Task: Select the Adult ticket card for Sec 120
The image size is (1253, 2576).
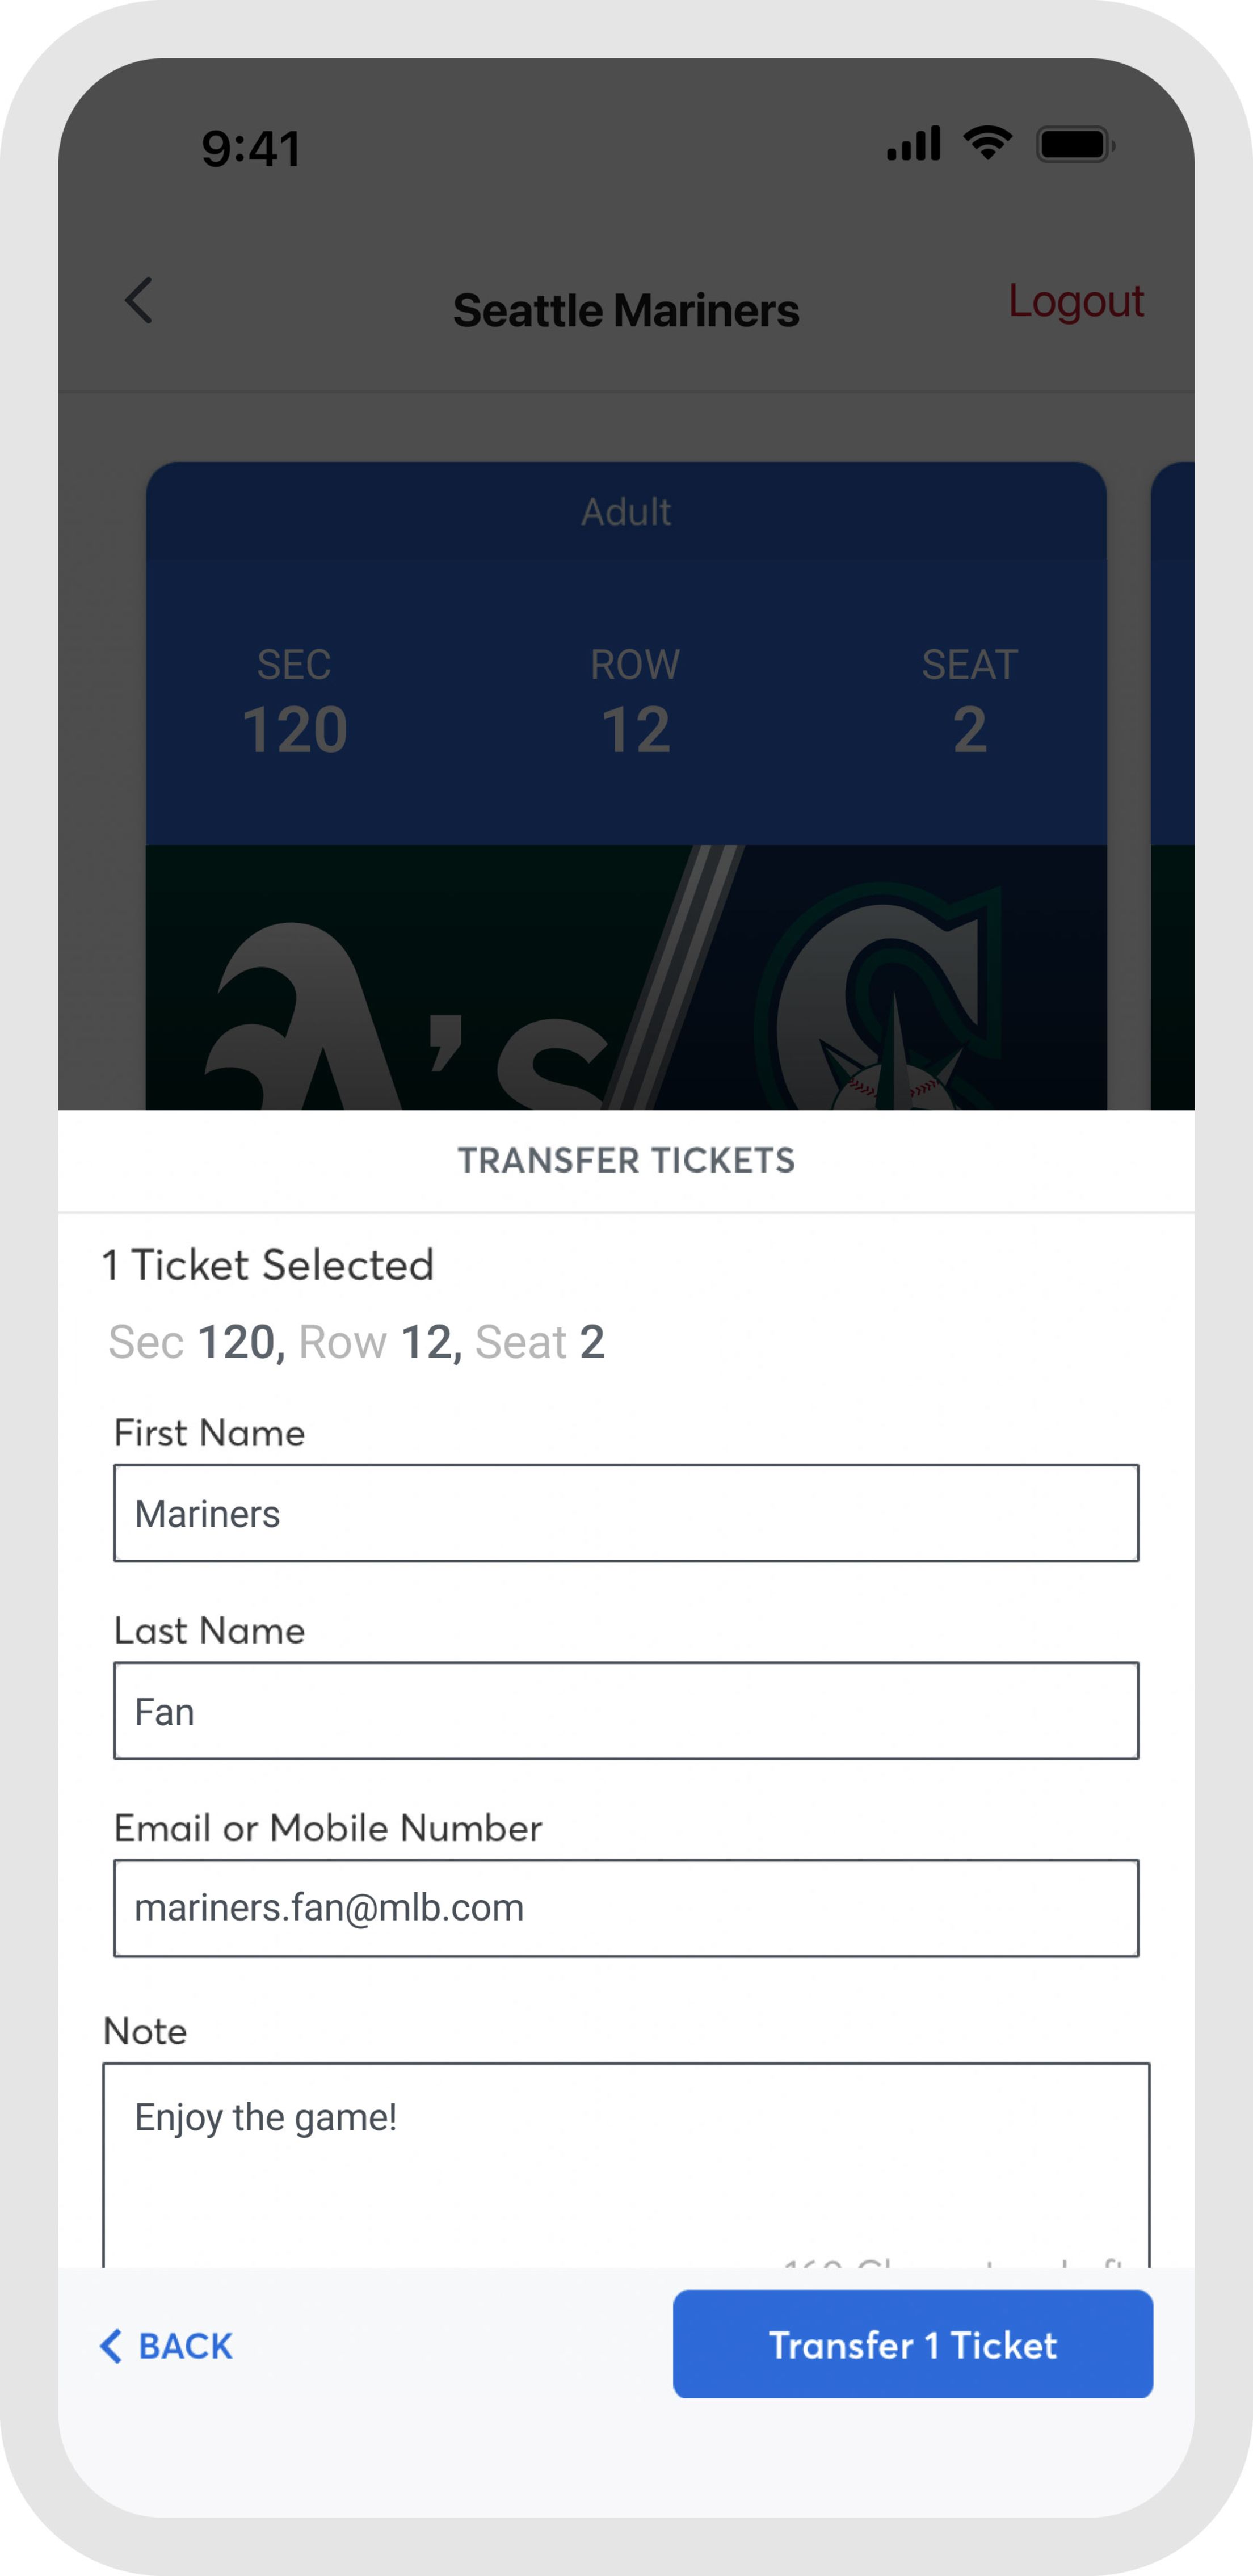Action: (x=626, y=700)
